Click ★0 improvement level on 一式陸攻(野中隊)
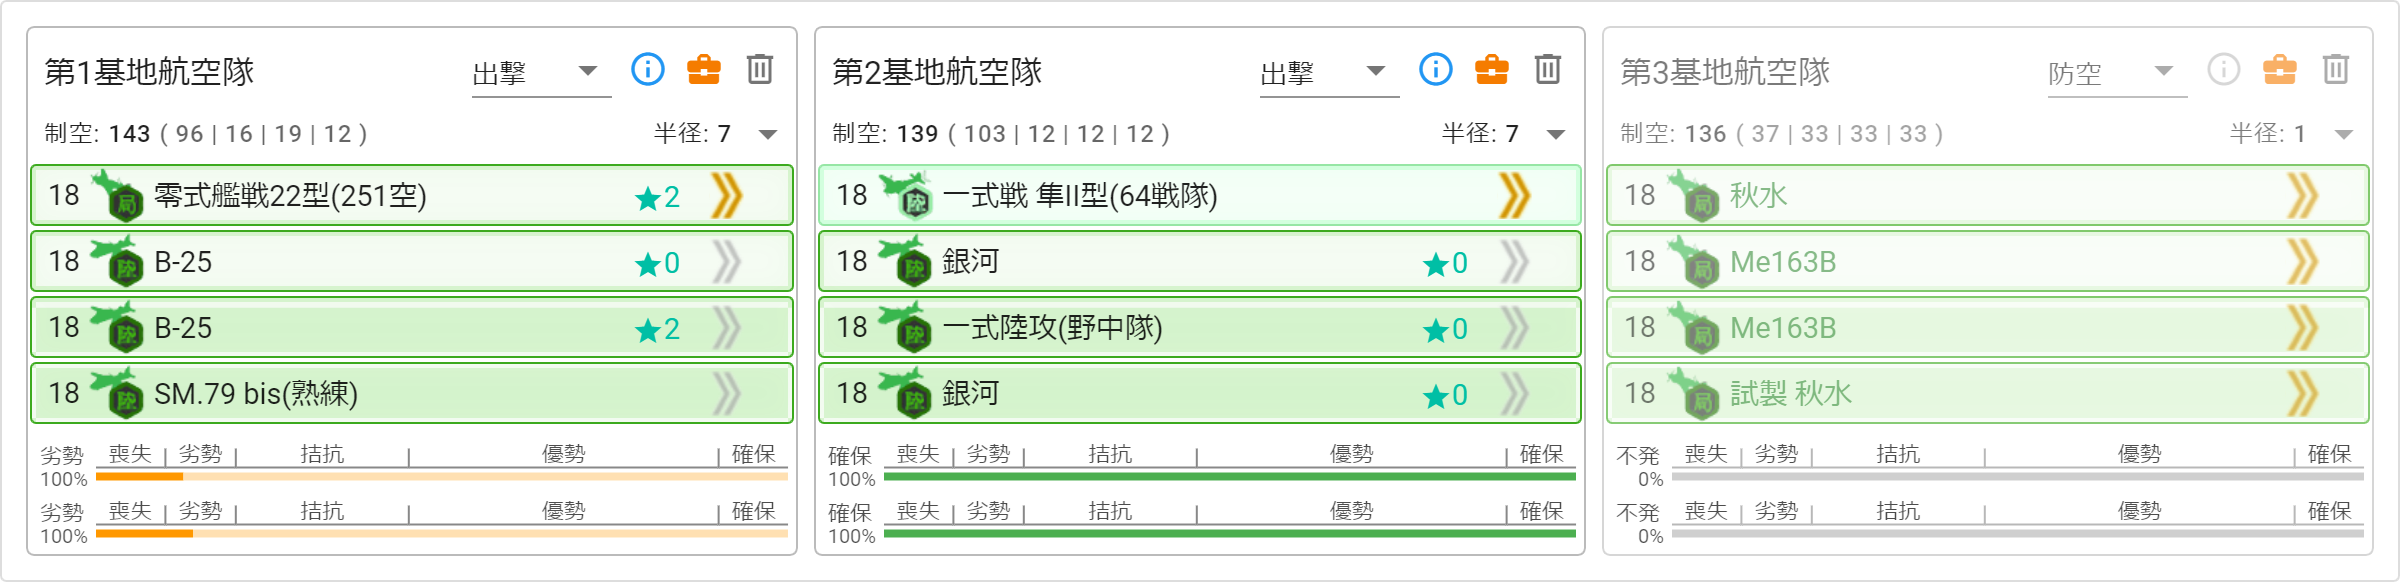Viewport: 2400px width, 582px height. (1446, 329)
